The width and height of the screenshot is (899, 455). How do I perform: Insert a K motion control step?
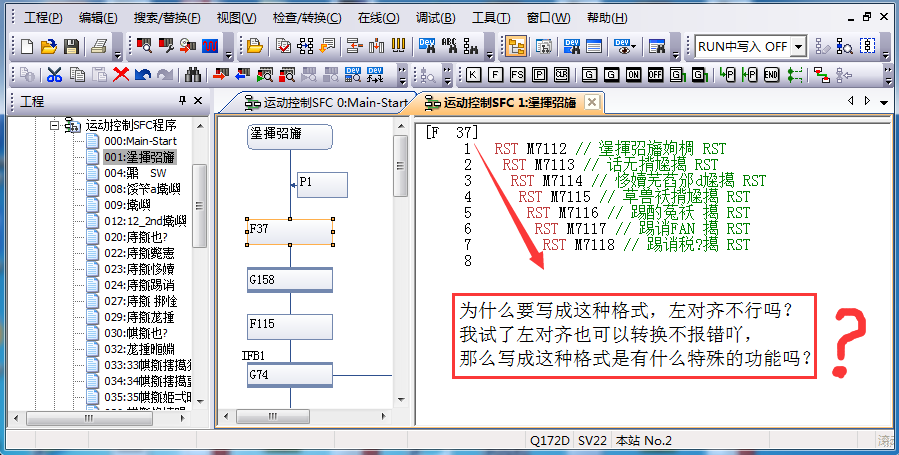click(x=470, y=74)
